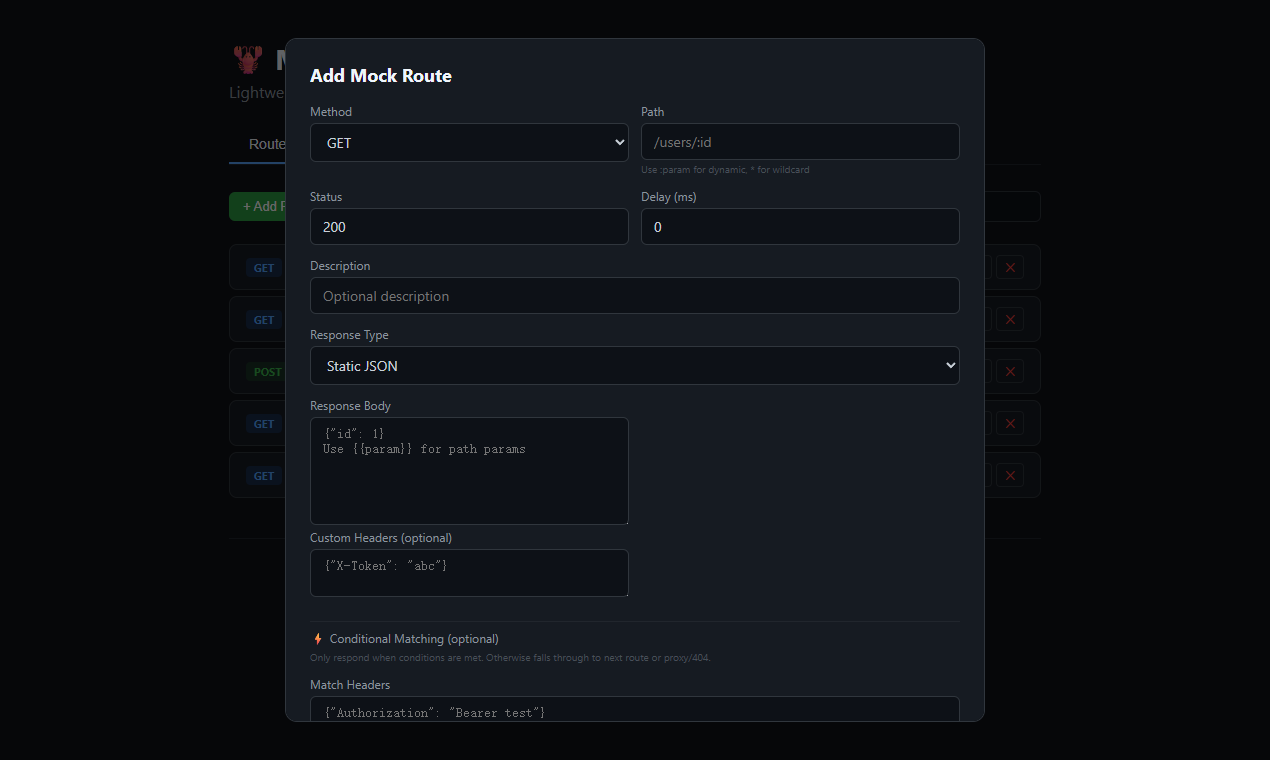This screenshot has width=1270, height=760.
Task: Click the Optional description field
Action: coord(634,295)
